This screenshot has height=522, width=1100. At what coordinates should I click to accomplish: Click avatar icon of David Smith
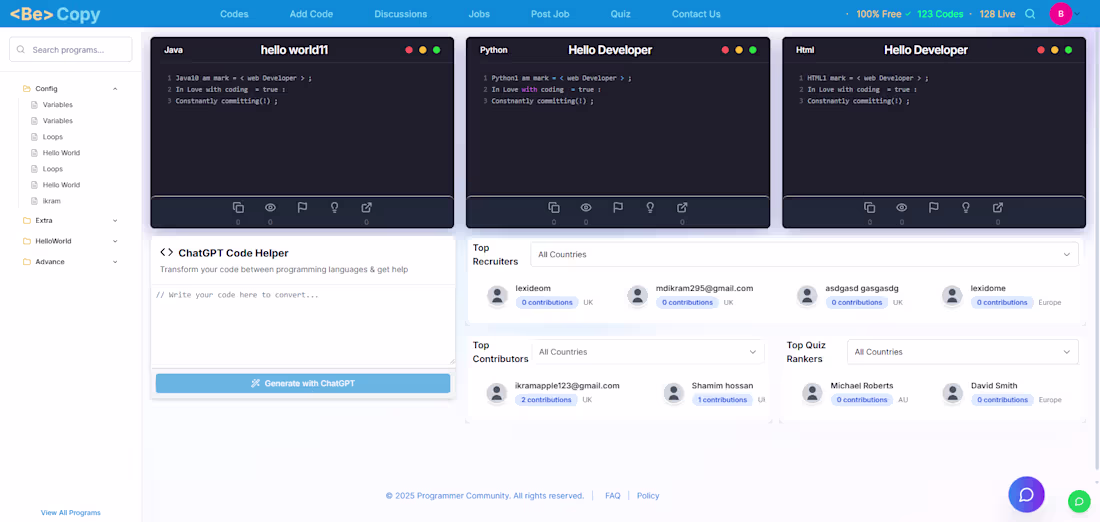coord(952,393)
